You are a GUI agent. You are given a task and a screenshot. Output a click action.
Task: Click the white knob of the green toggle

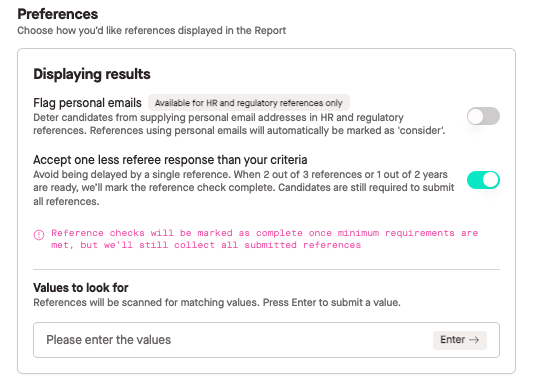point(490,180)
